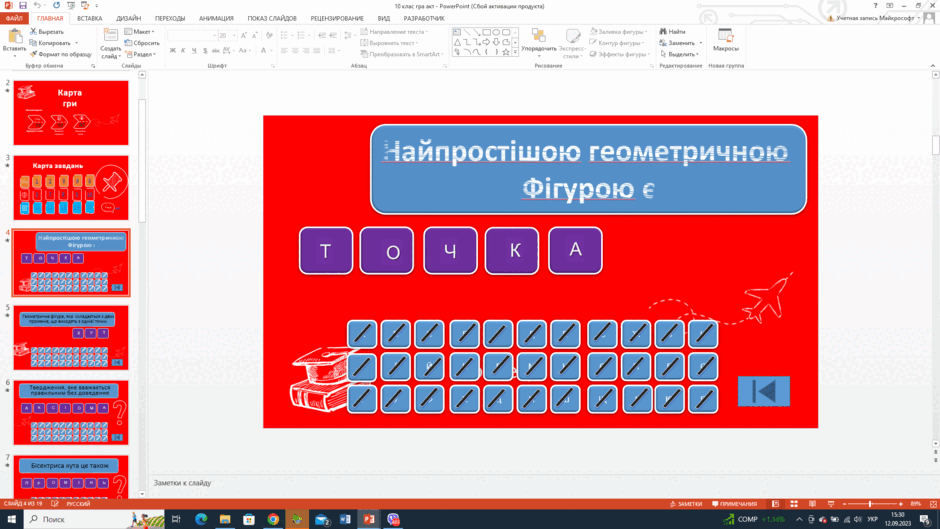Reset the slide layout with Сбросить
Viewport: 940px width, 529px height.
(142, 43)
